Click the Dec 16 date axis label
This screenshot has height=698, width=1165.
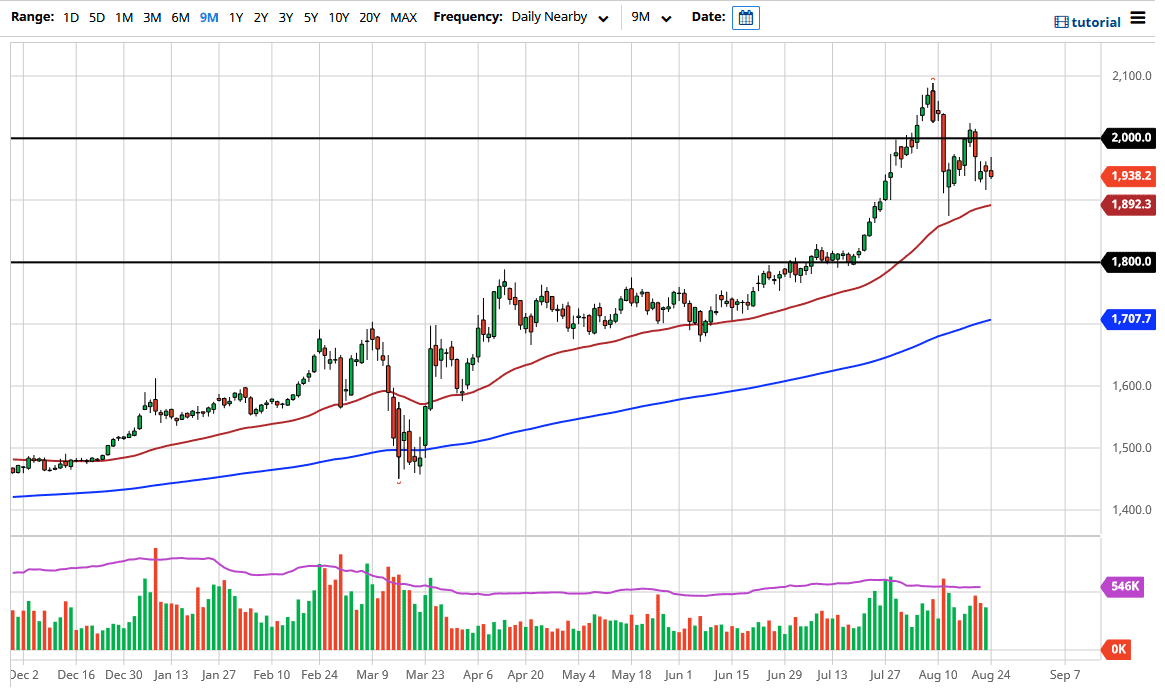tap(76, 675)
